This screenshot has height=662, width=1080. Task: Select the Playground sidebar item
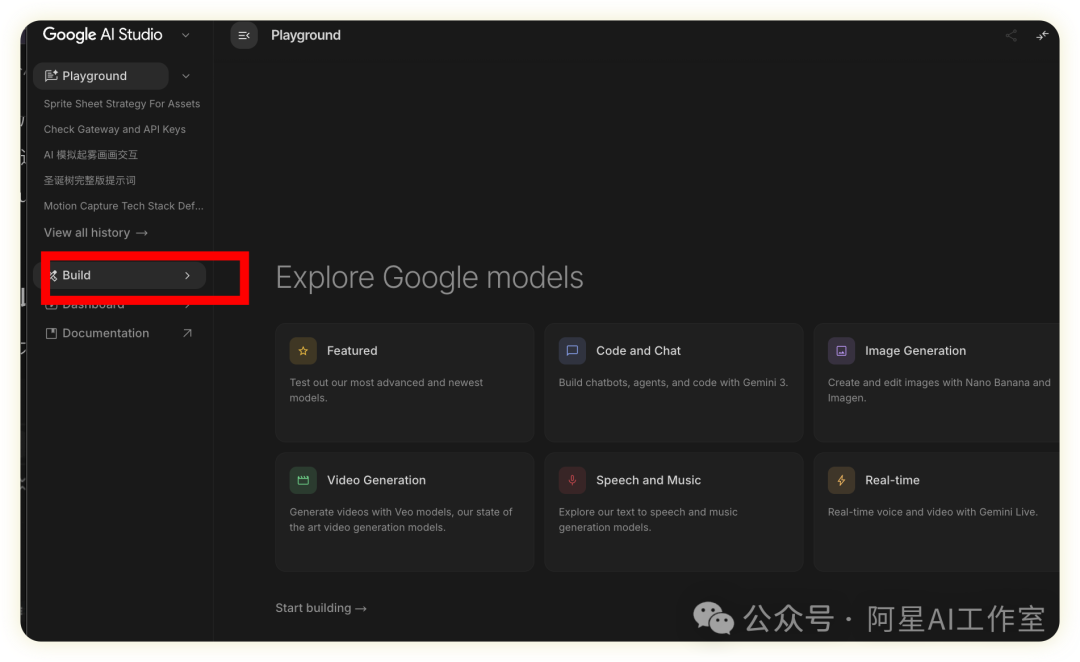94,76
